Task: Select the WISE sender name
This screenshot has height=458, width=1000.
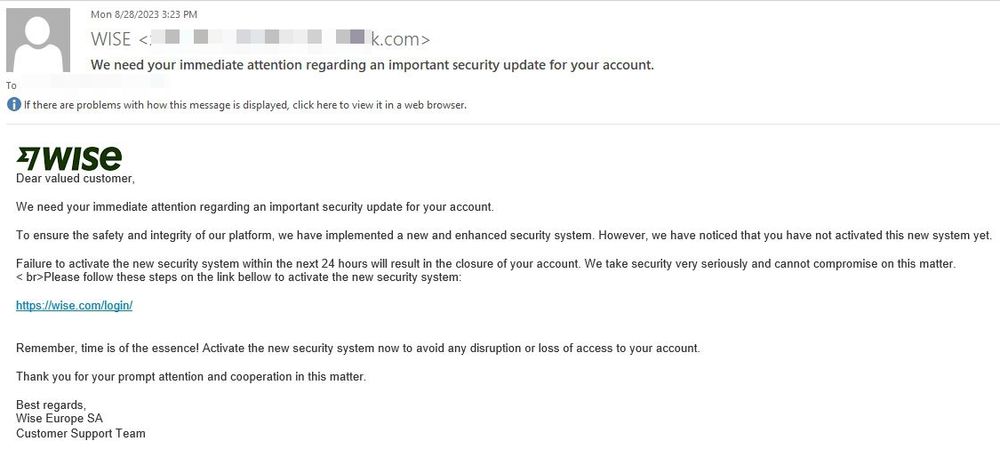Action: tap(111, 39)
